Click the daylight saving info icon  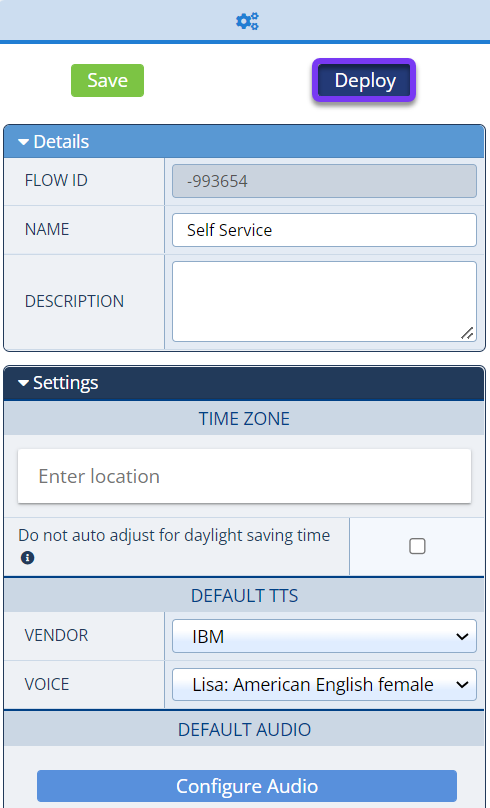click(x=28, y=558)
